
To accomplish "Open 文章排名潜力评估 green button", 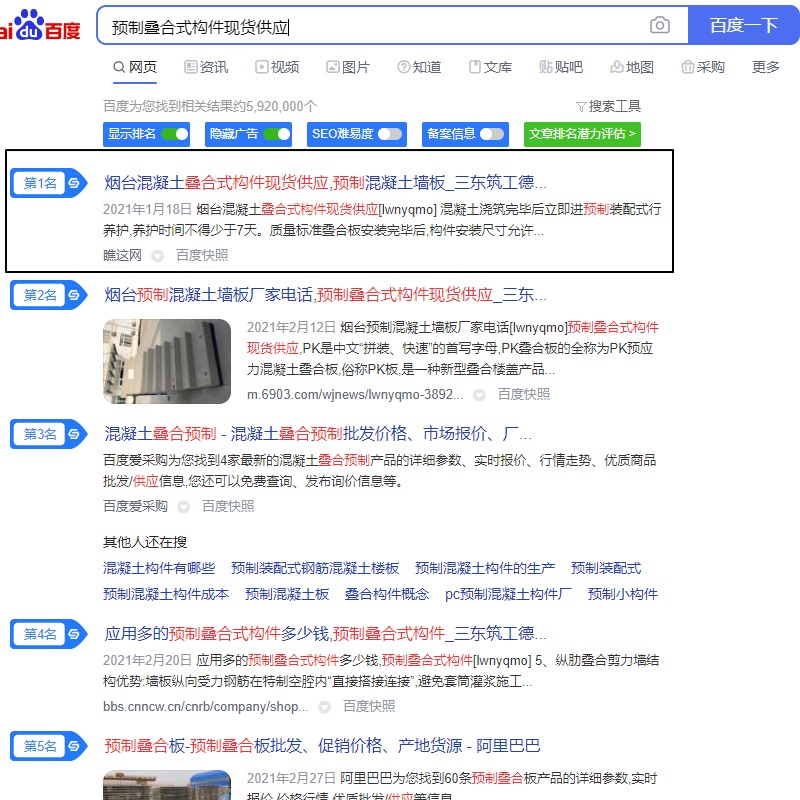I will click(582, 134).
